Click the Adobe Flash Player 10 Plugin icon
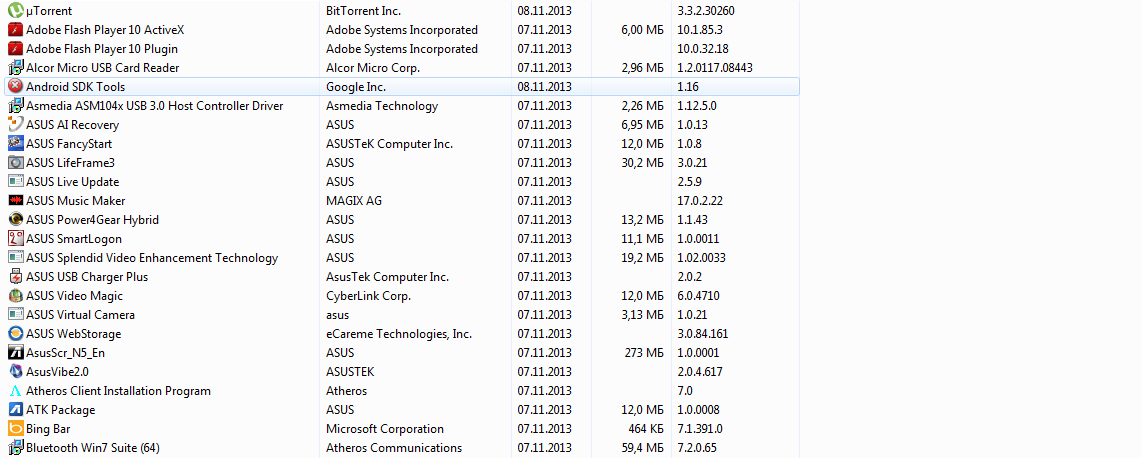This screenshot has height=458, width=1142. 15,49
